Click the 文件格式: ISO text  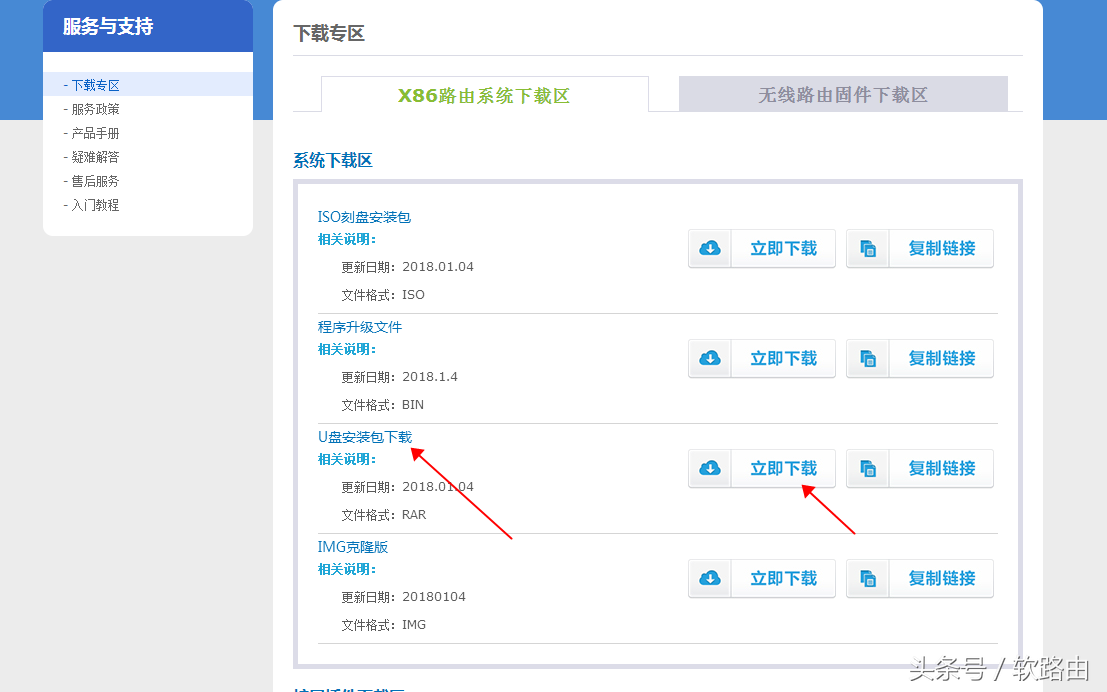tap(383, 295)
